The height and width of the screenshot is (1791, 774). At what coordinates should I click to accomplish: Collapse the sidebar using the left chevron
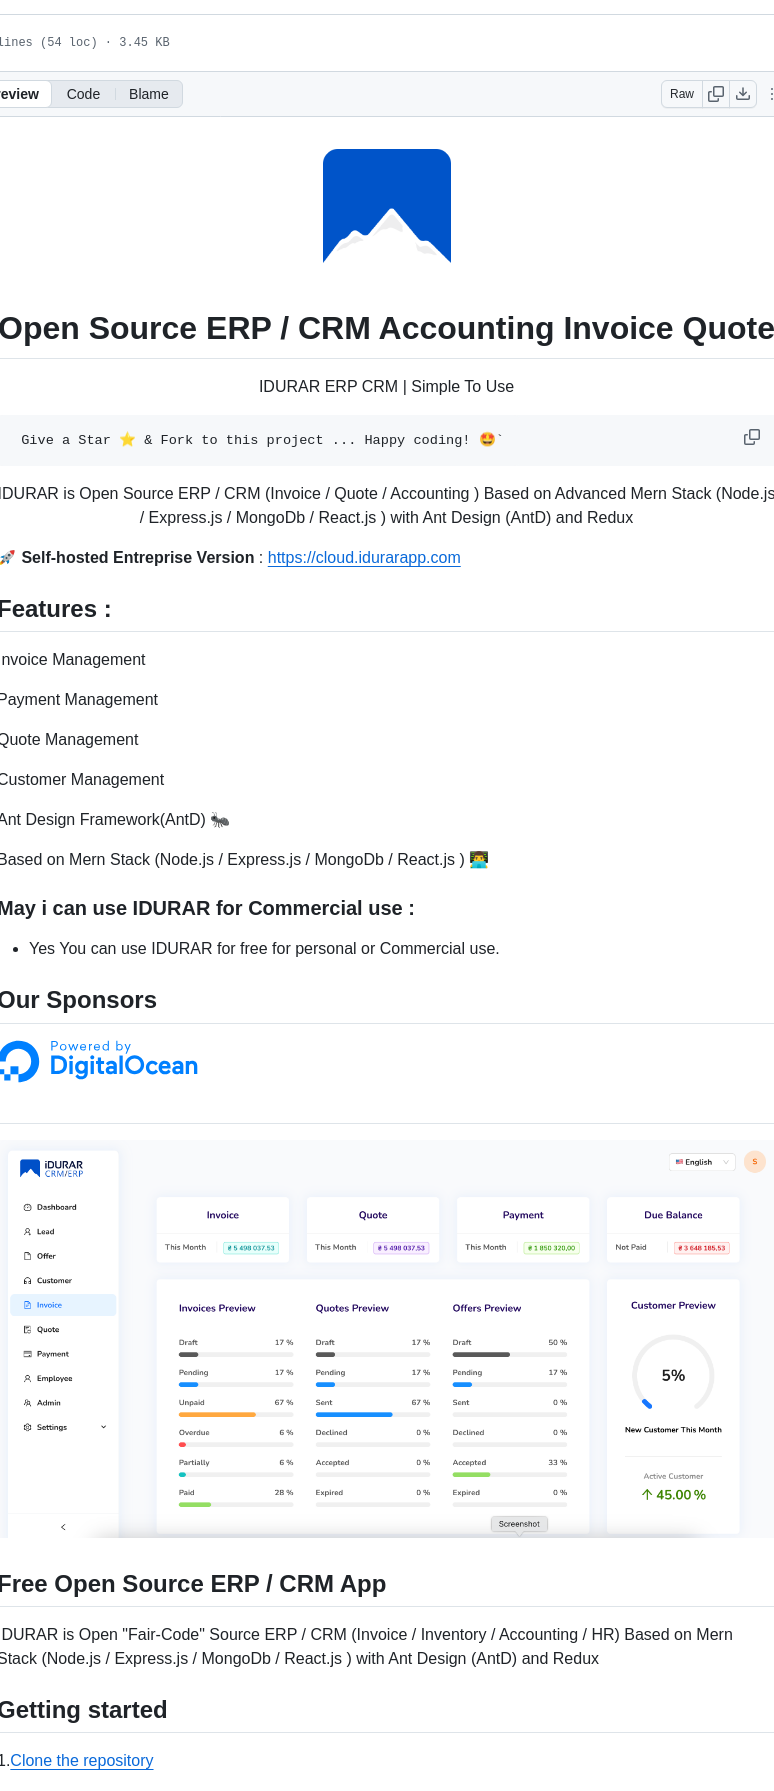point(63,1527)
